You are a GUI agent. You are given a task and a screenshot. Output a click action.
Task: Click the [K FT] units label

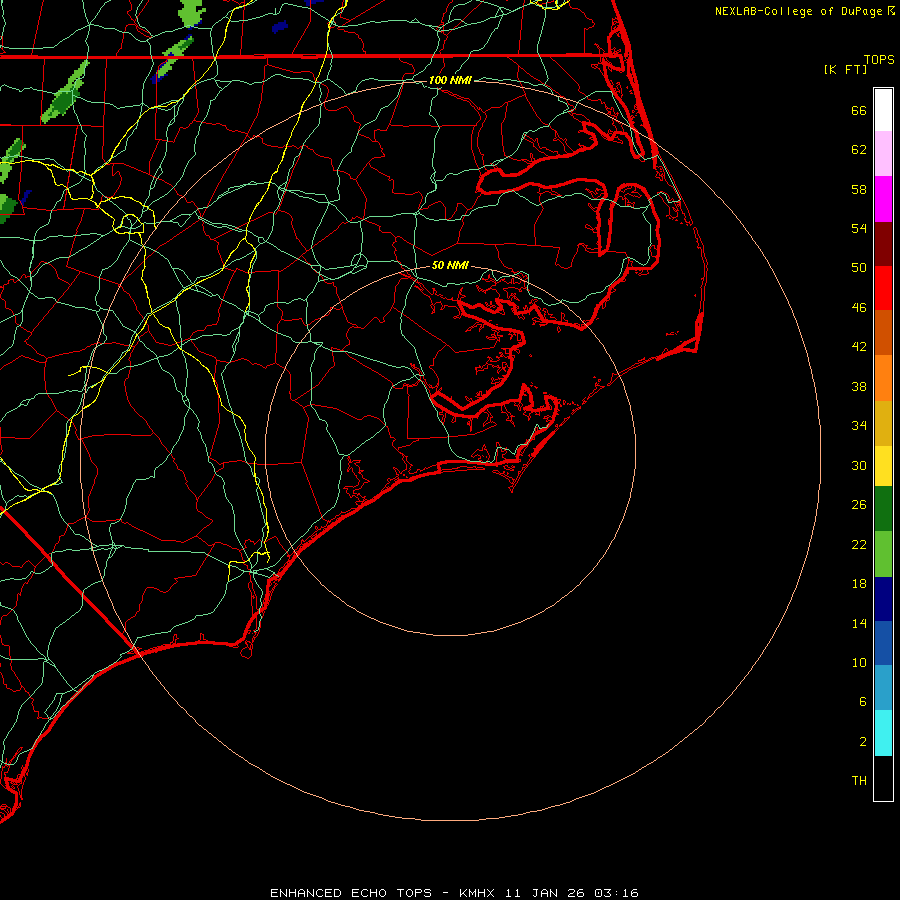click(845, 69)
